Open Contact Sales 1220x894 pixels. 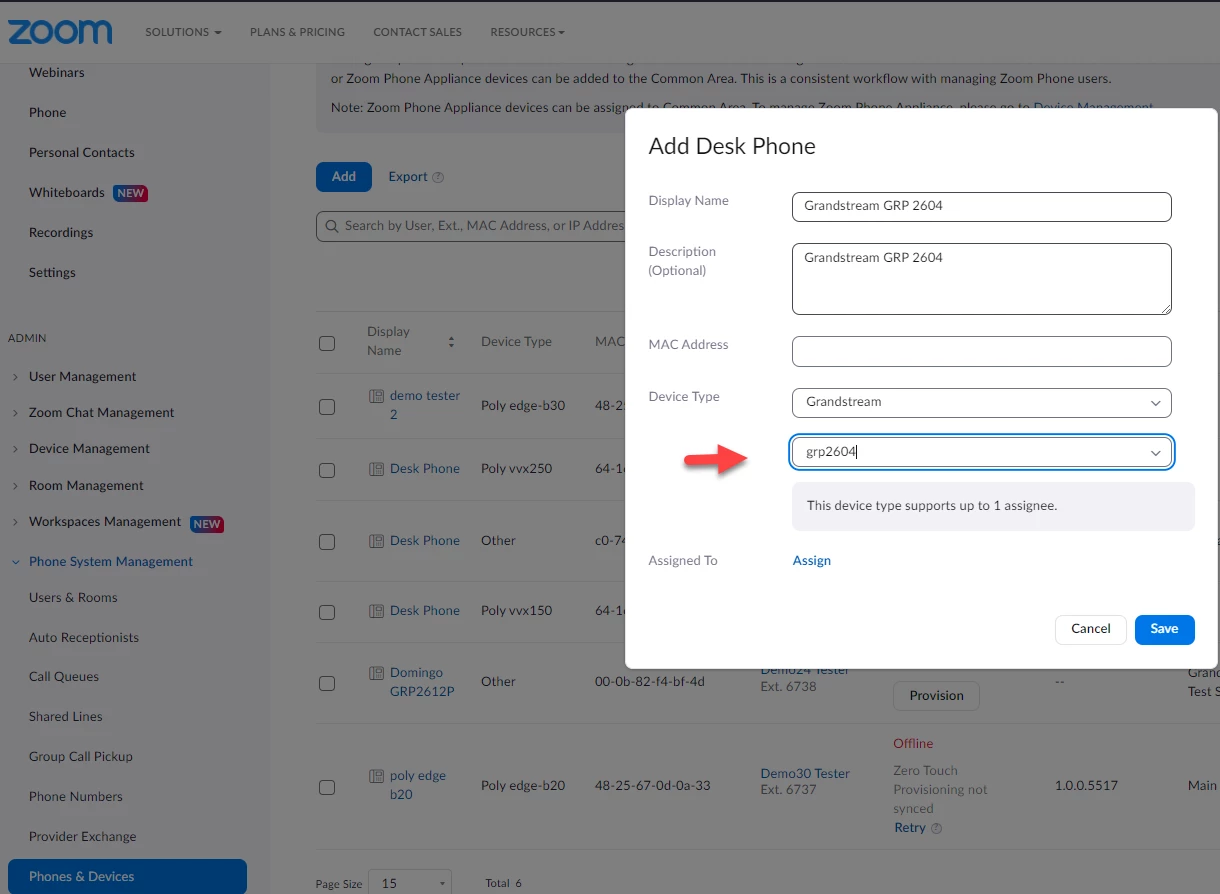click(417, 32)
